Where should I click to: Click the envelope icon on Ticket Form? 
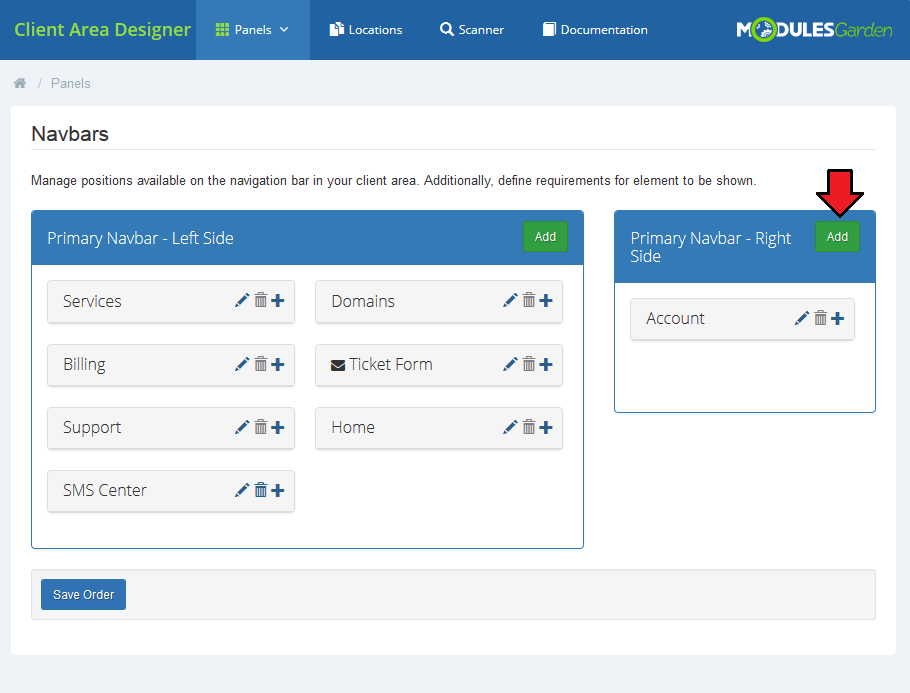click(338, 365)
